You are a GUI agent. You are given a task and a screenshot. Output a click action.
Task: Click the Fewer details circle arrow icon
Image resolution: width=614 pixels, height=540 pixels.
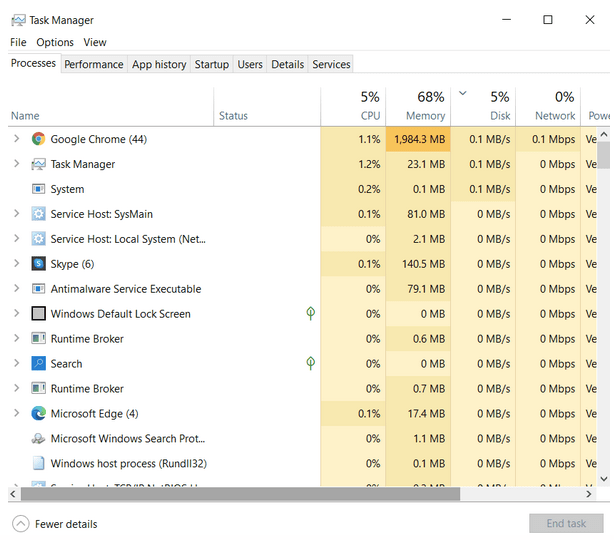pos(21,524)
